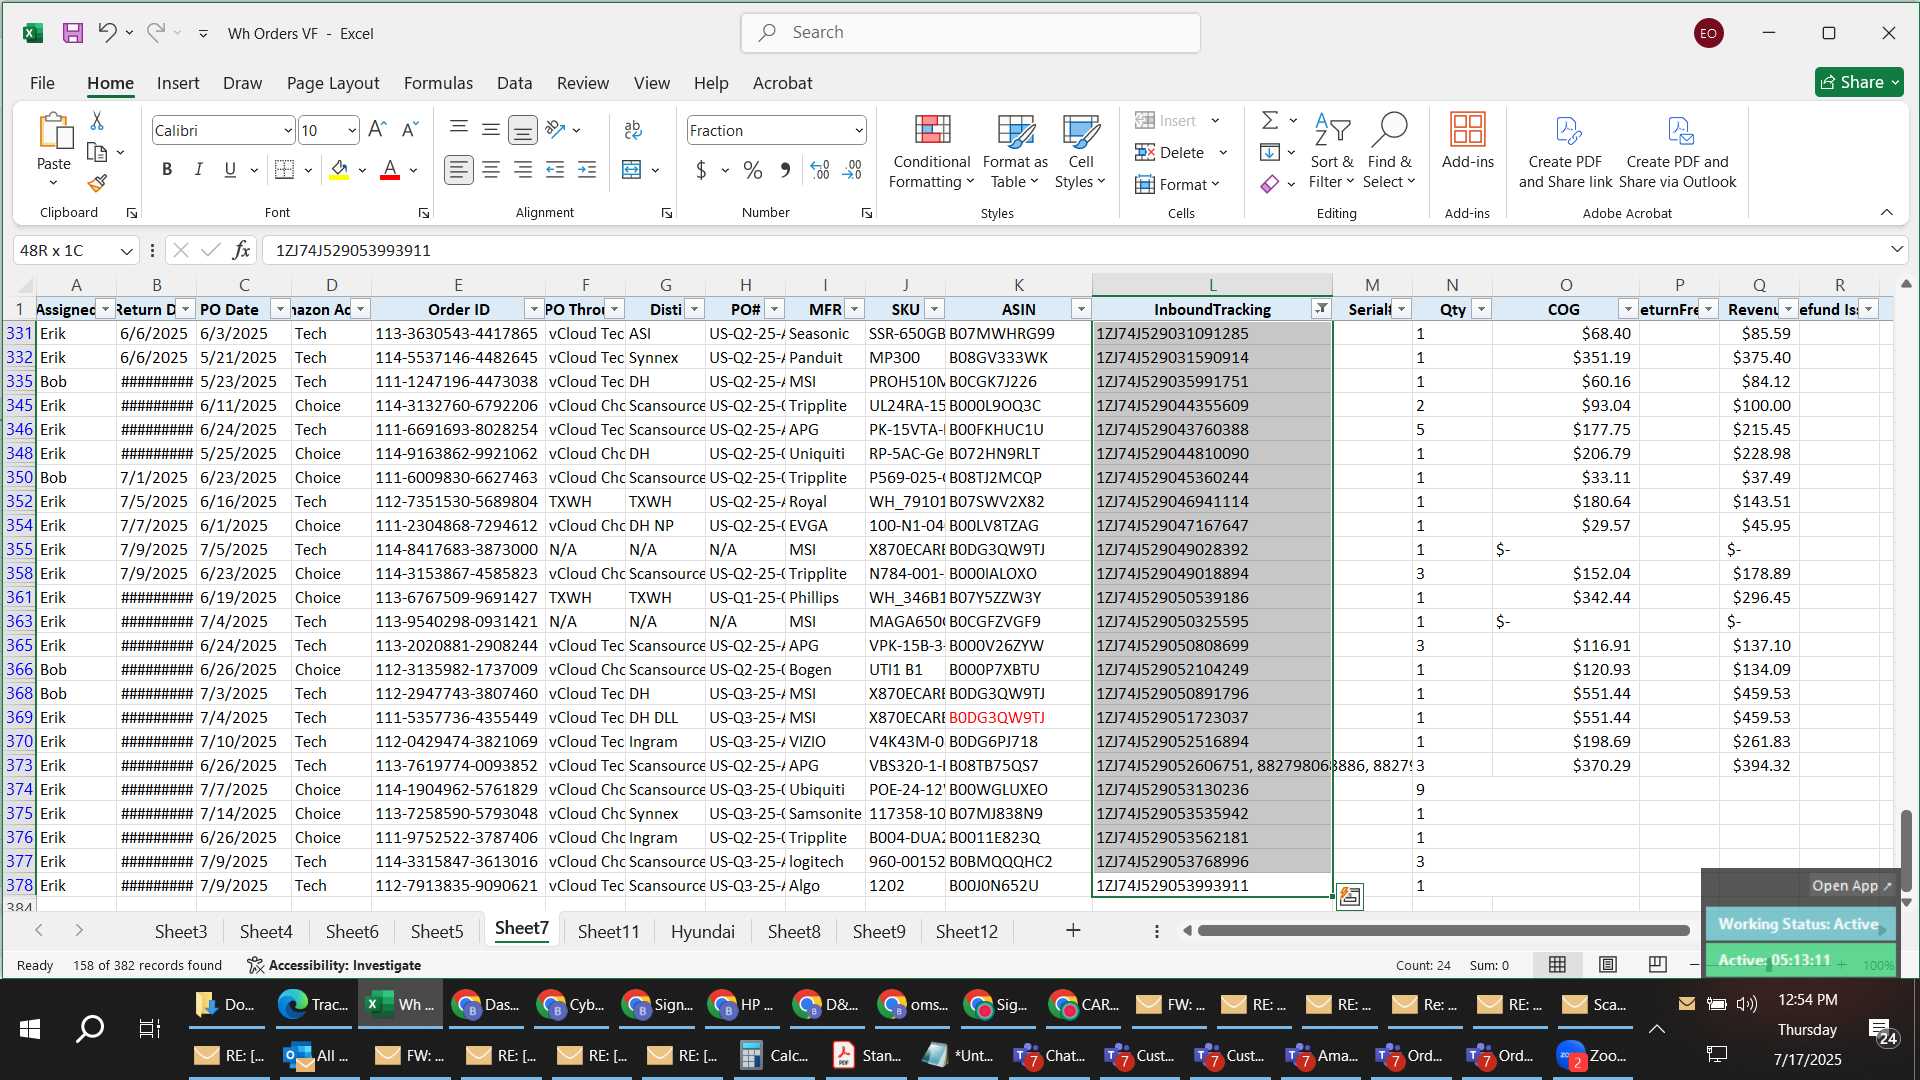1920x1080 pixels.
Task: Open the Order ID column filter dropdown
Action: pos(534,309)
